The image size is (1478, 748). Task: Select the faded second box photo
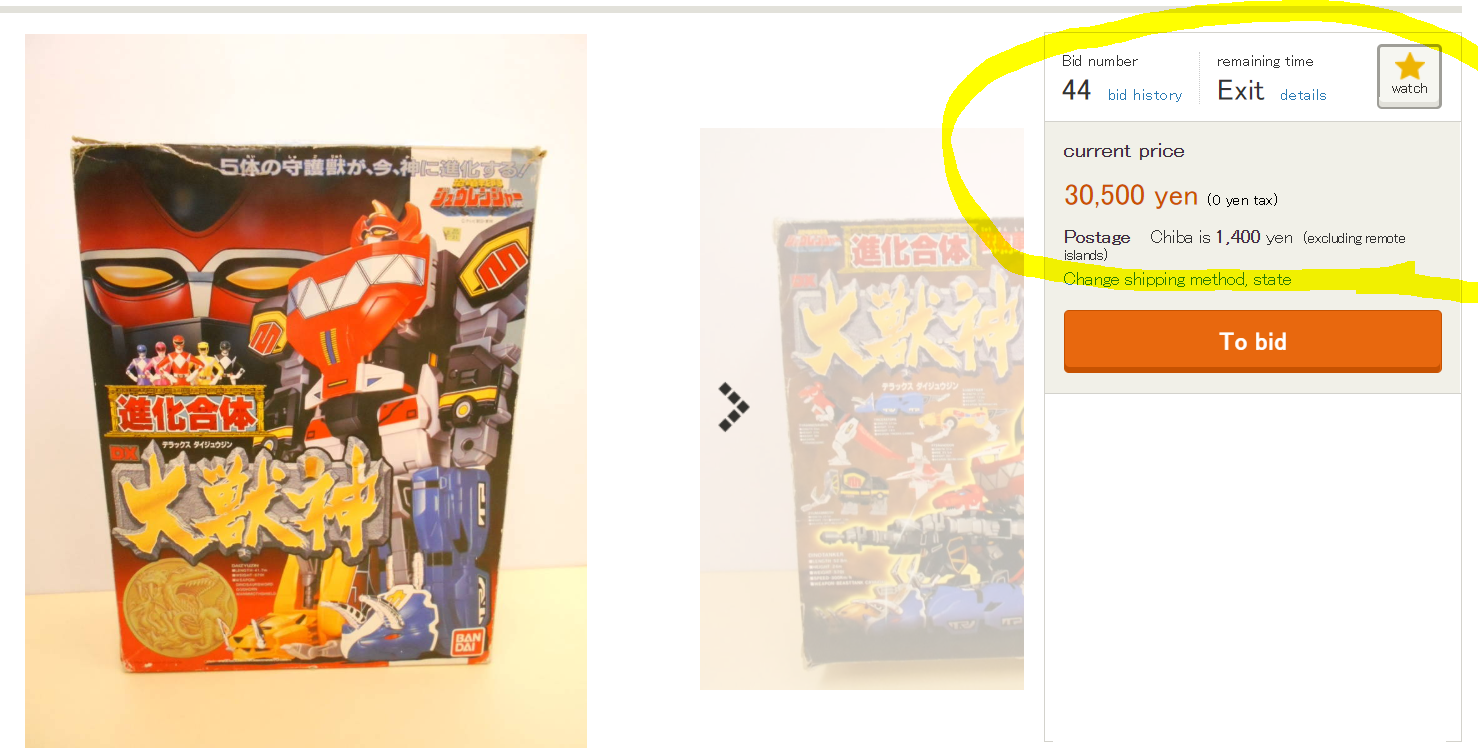(862, 409)
